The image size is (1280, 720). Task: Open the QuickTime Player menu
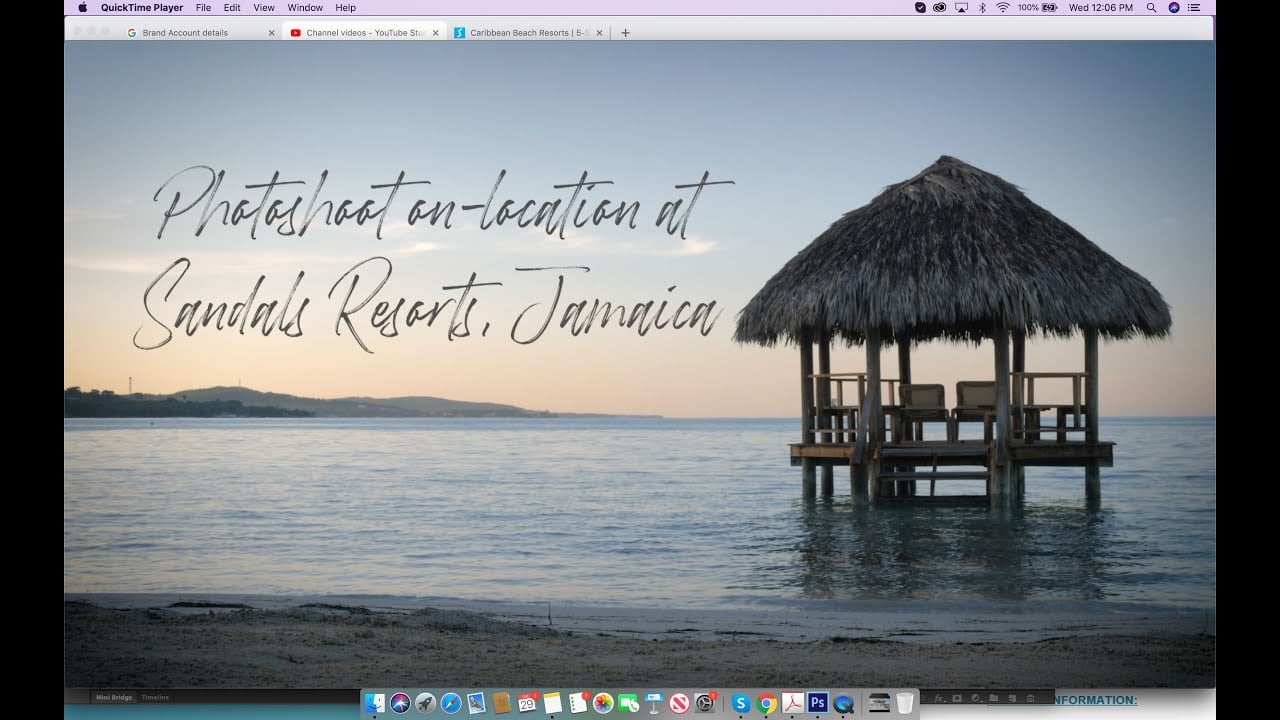pos(142,7)
